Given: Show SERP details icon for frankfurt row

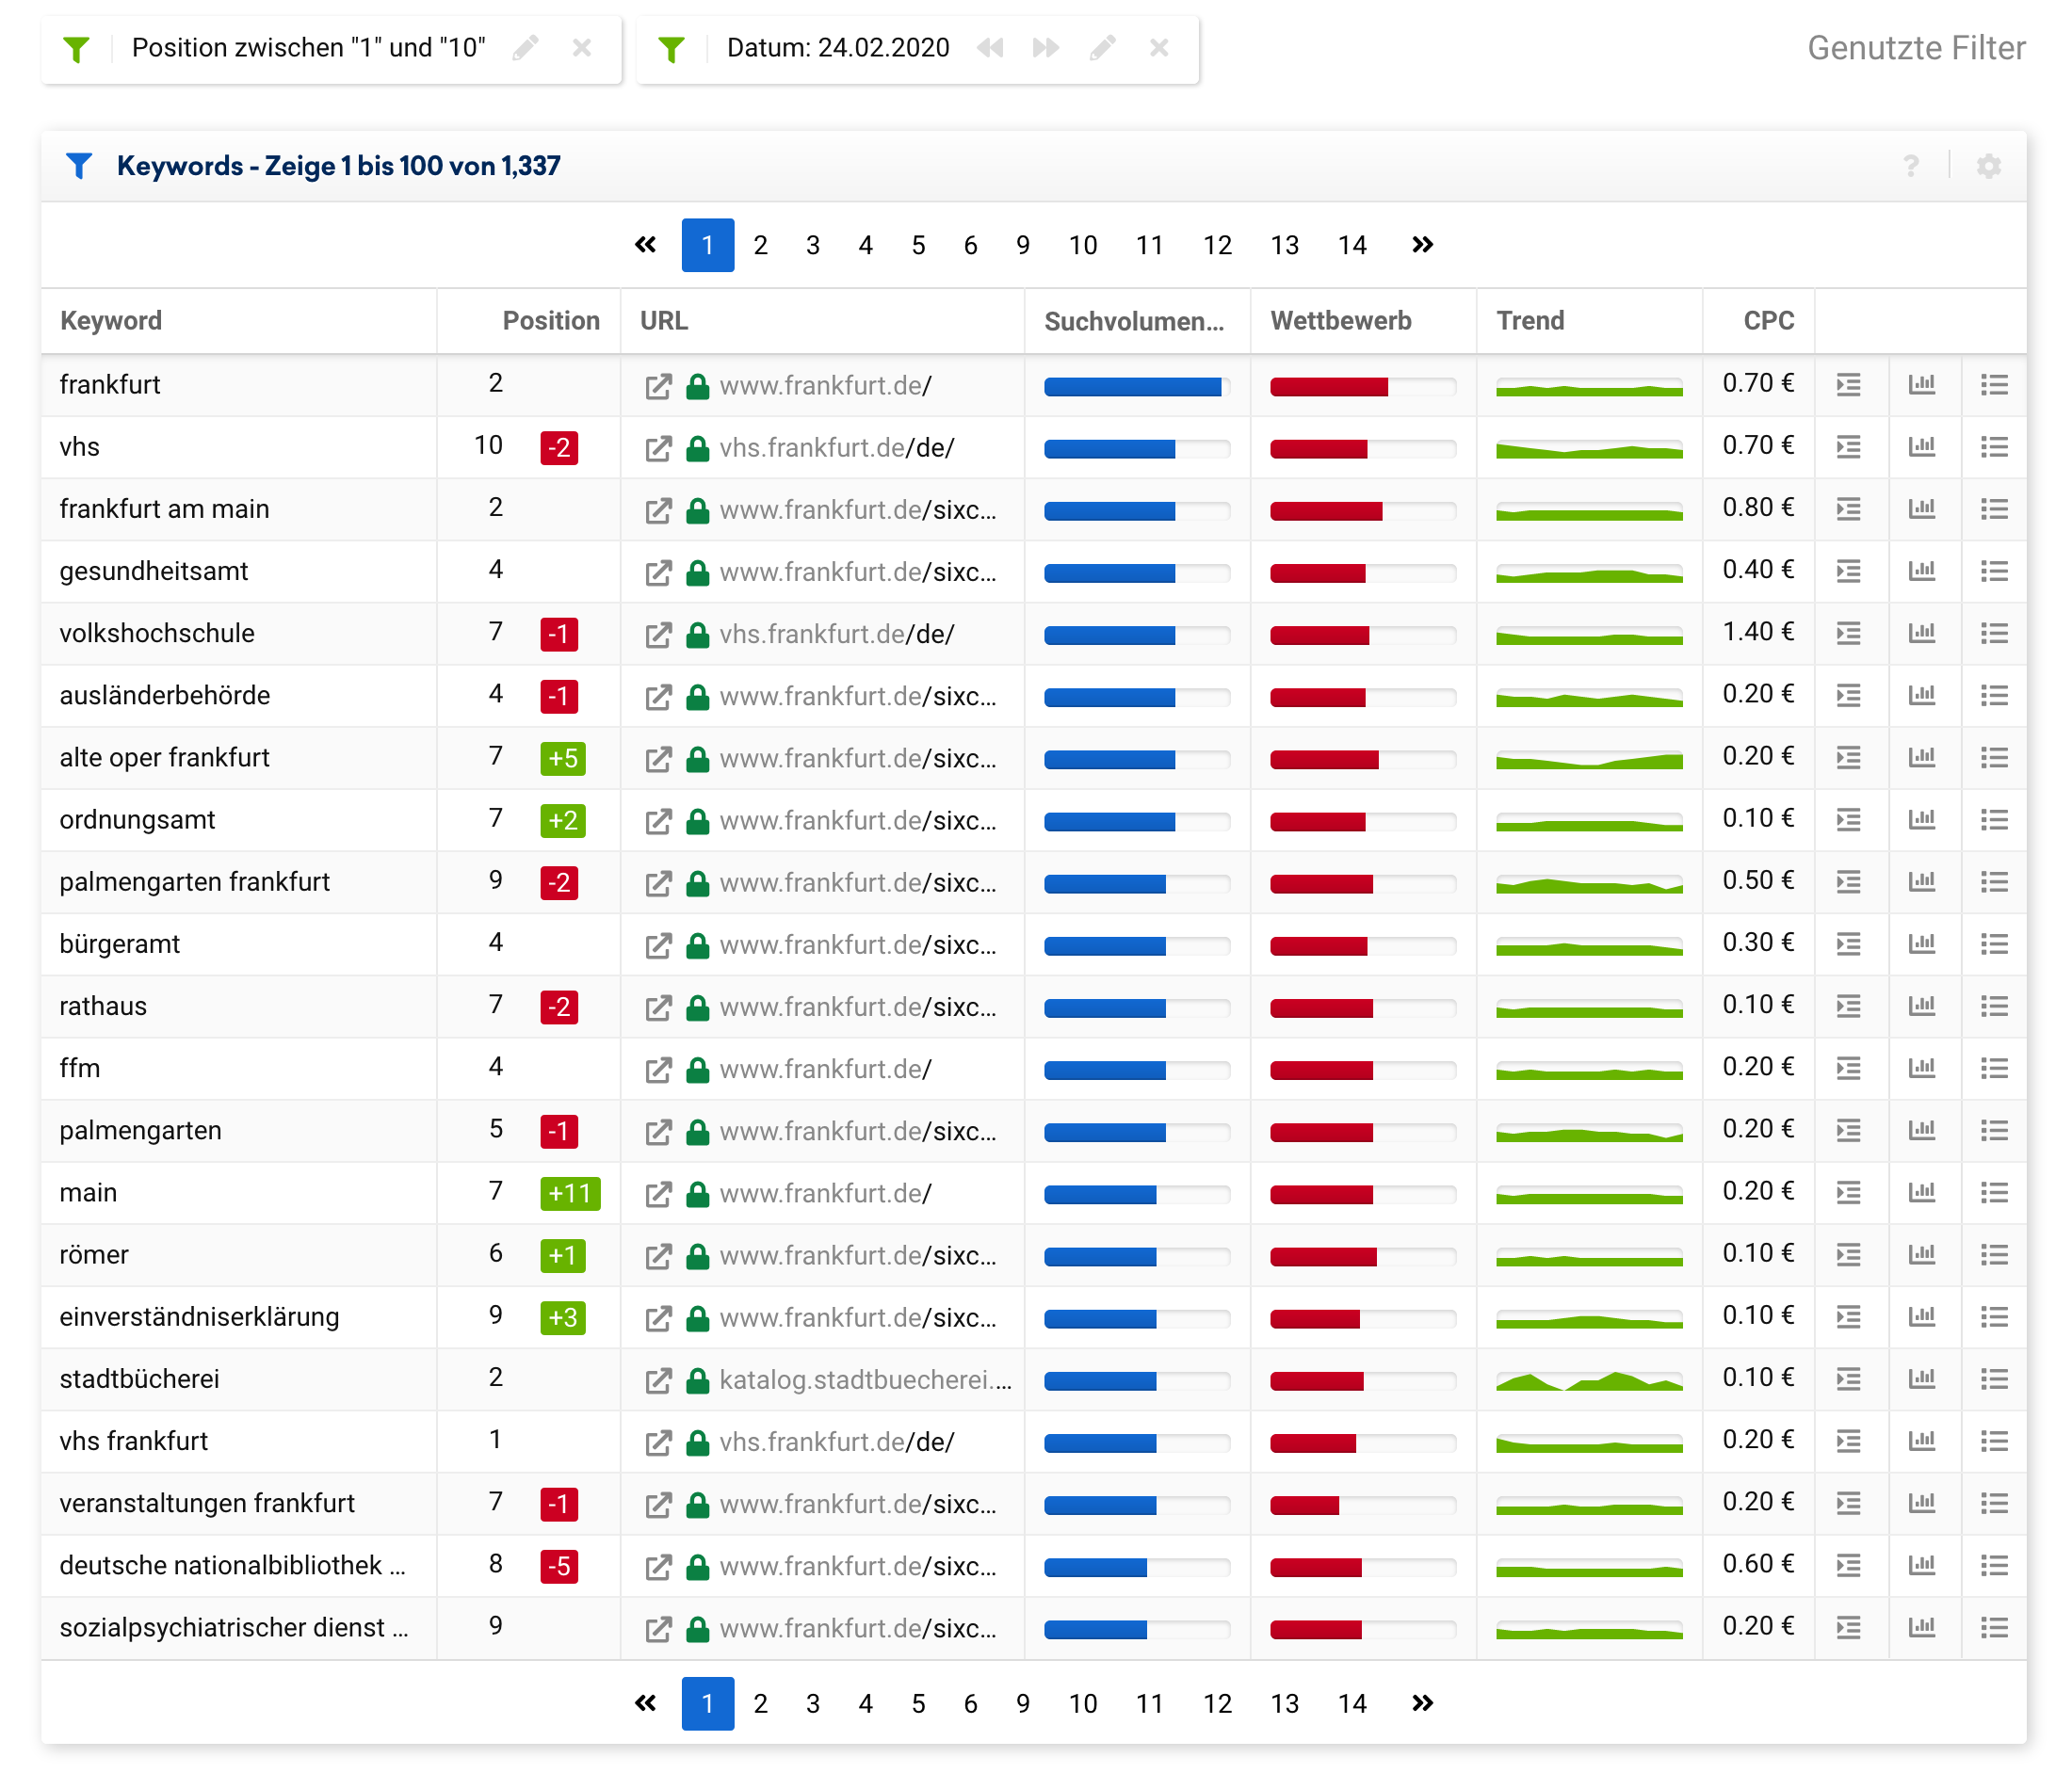Looking at the screenshot, I should click(1849, 385).
